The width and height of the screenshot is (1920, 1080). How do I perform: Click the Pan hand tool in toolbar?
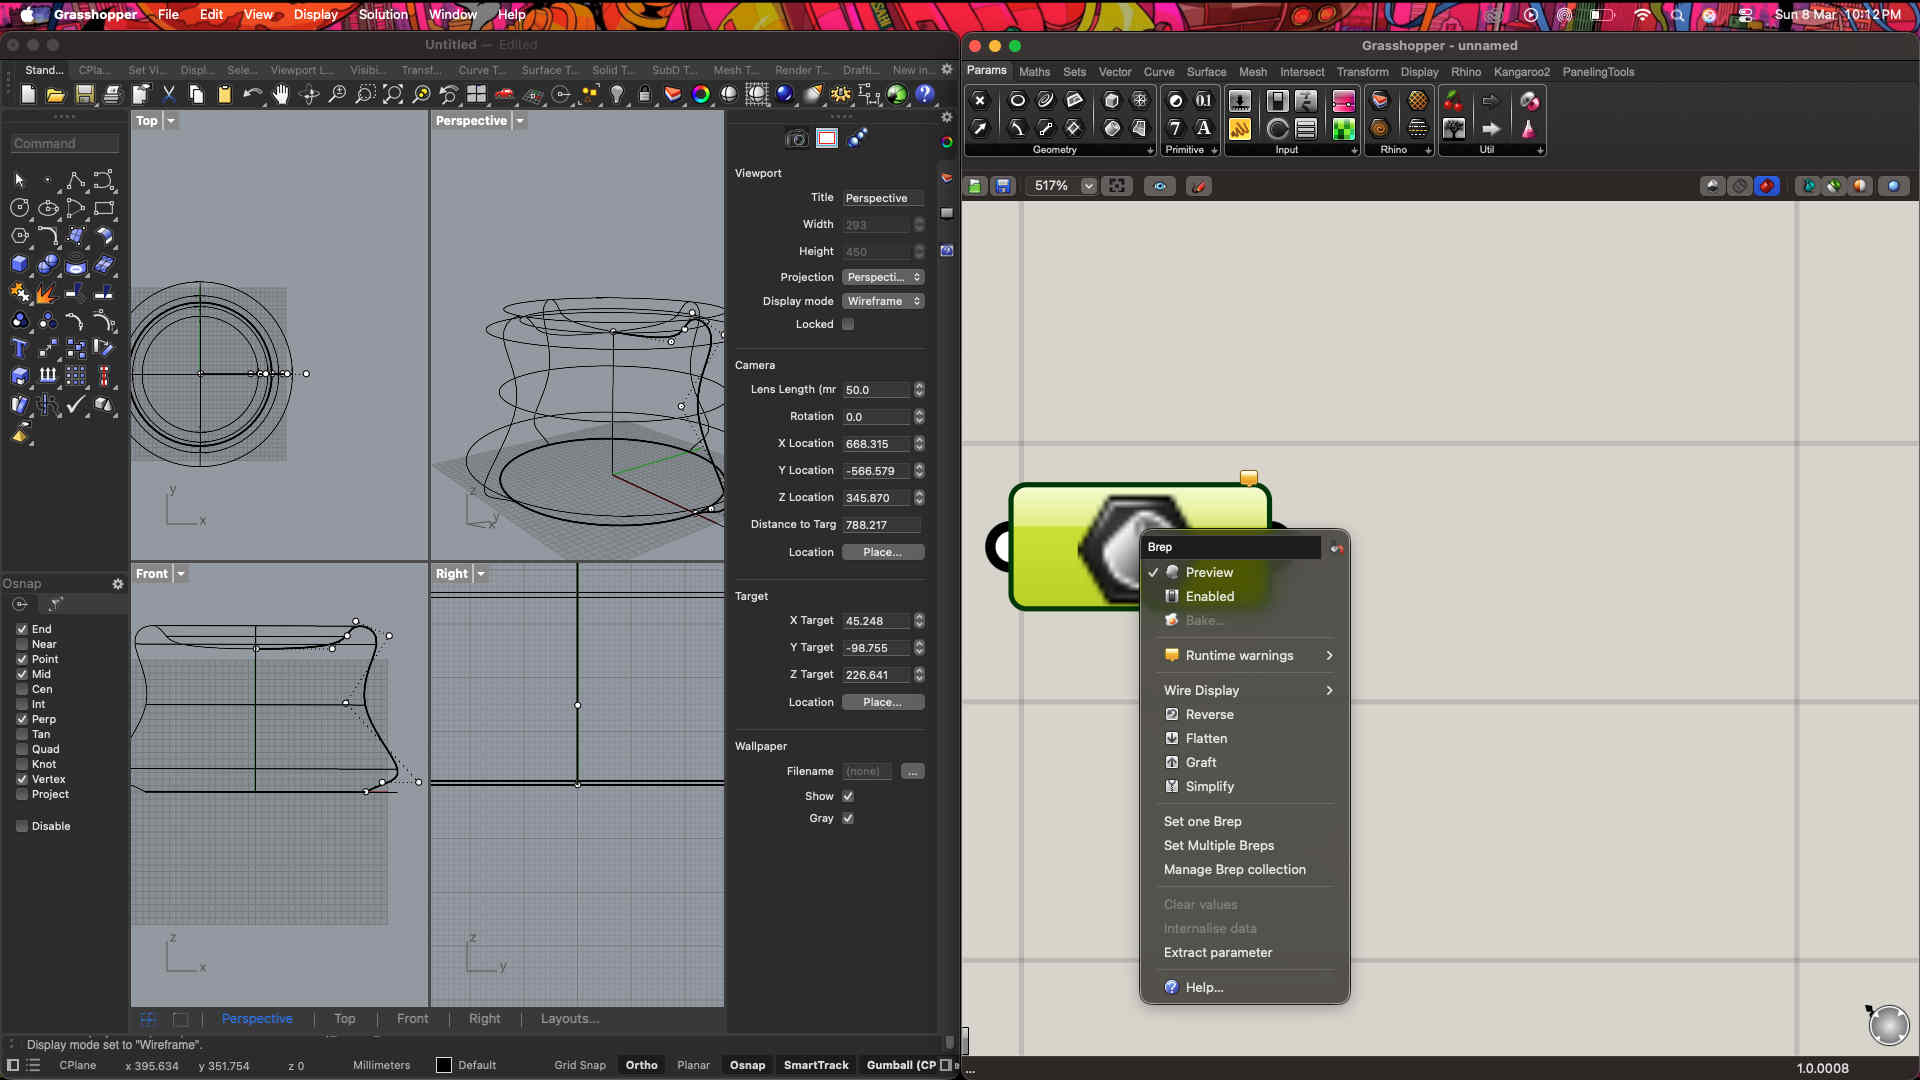click(x=281, y=94)
